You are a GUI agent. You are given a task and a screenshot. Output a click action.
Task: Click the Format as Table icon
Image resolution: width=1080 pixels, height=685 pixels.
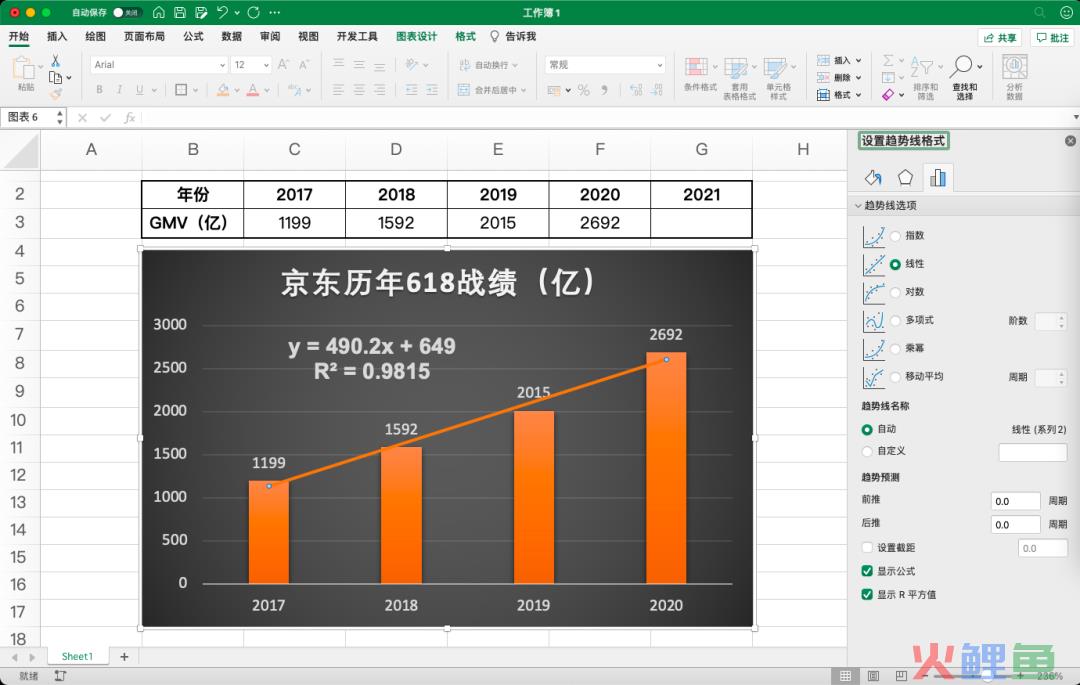tap(736, 67)
